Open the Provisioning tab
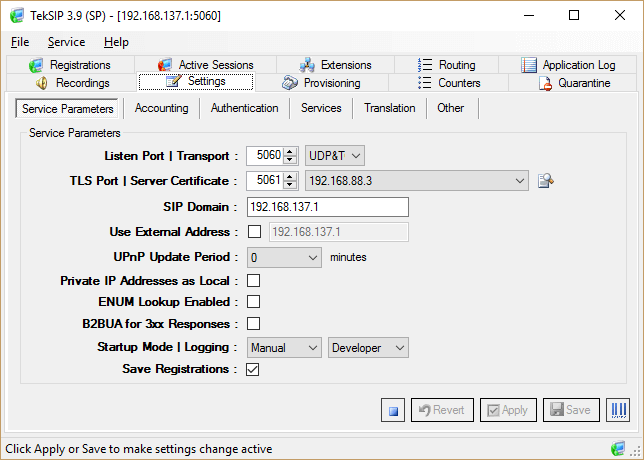644x460 pixels. [321, 83]
